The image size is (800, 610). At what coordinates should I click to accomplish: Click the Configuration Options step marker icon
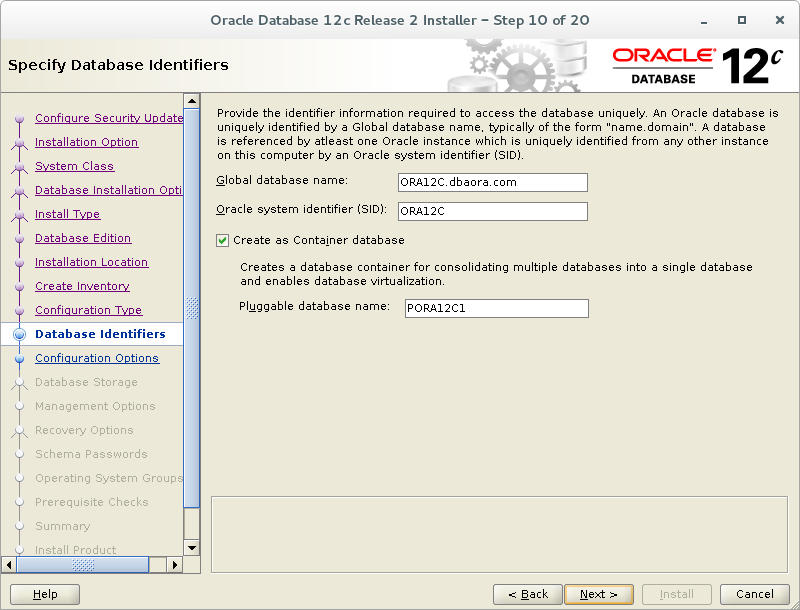coord(19,359)
